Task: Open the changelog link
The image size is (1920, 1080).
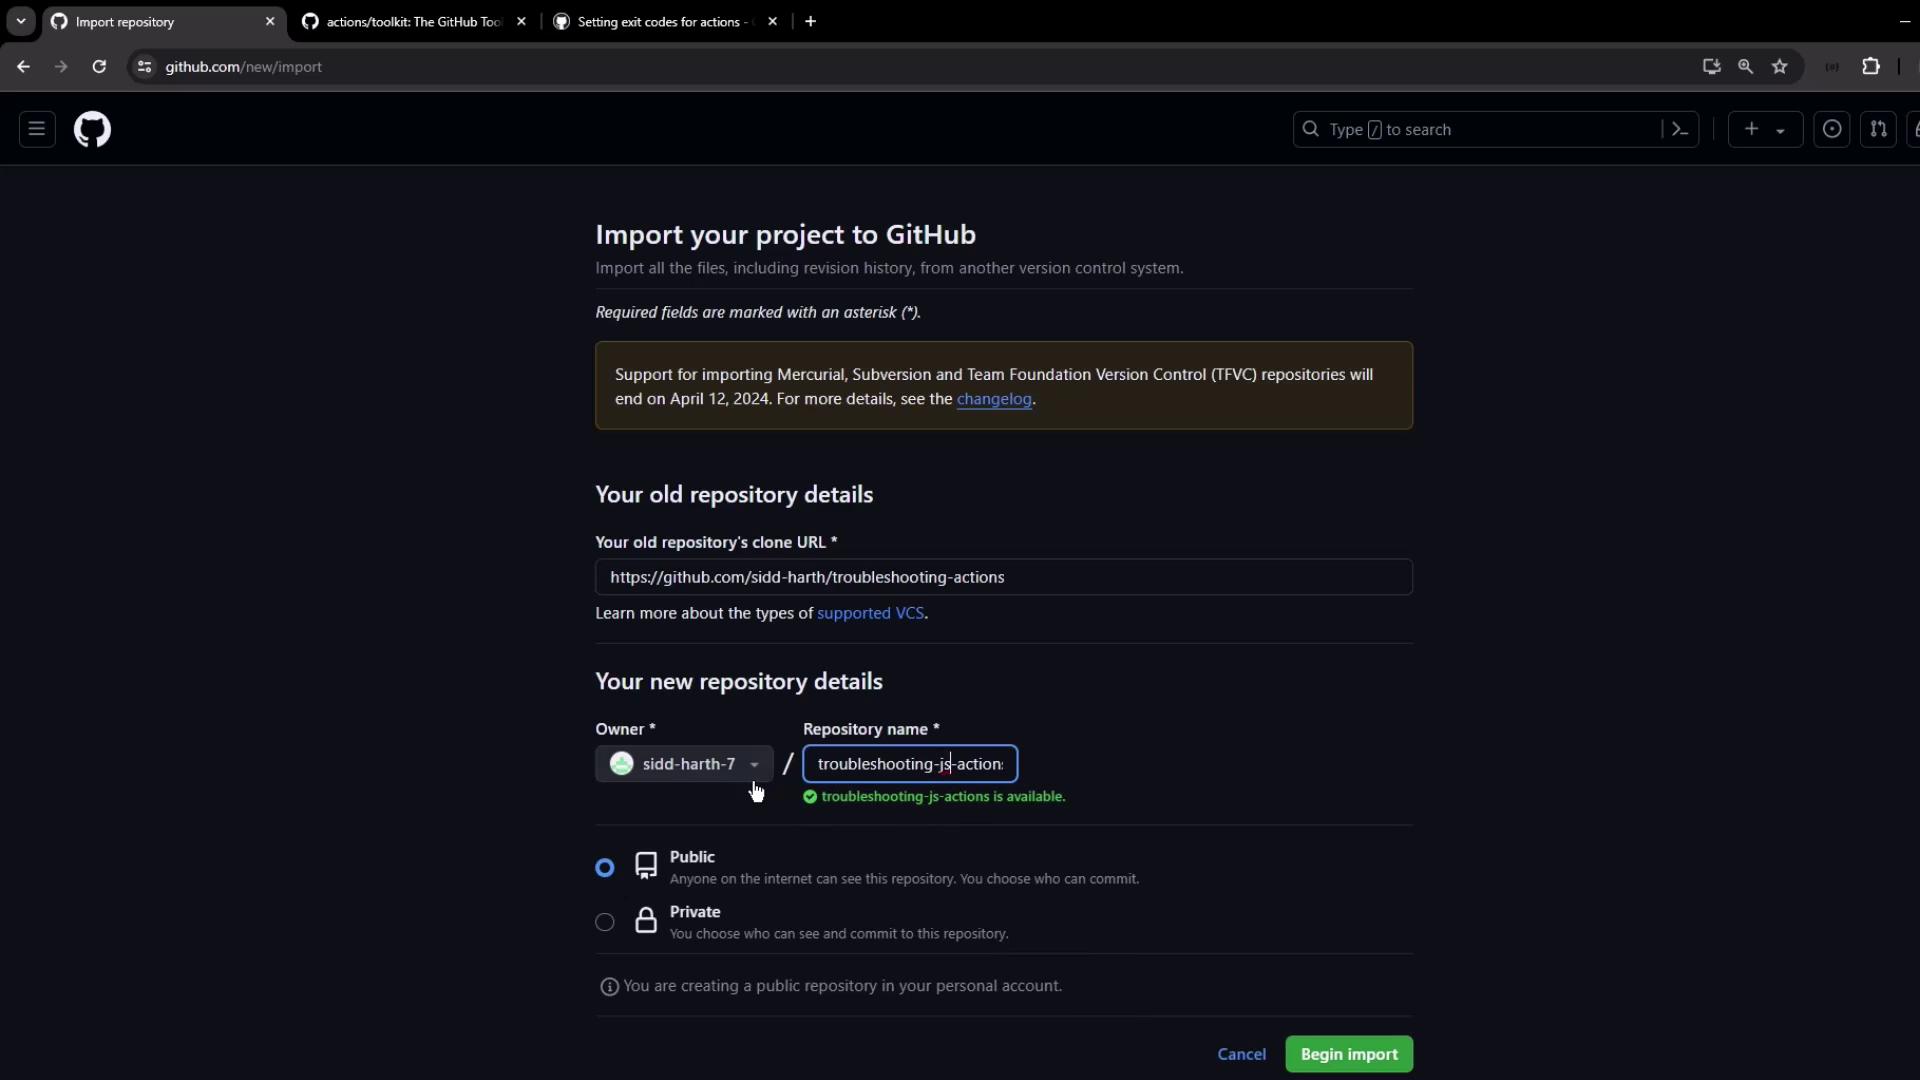Action: [x=993, y=399]
